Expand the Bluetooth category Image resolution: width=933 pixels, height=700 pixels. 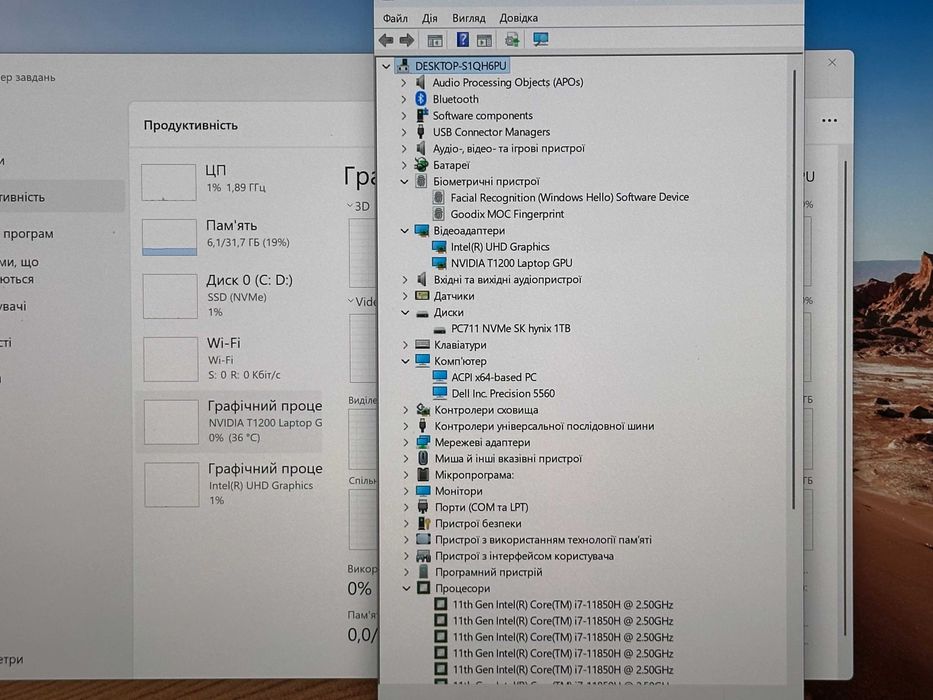(404, 99)
